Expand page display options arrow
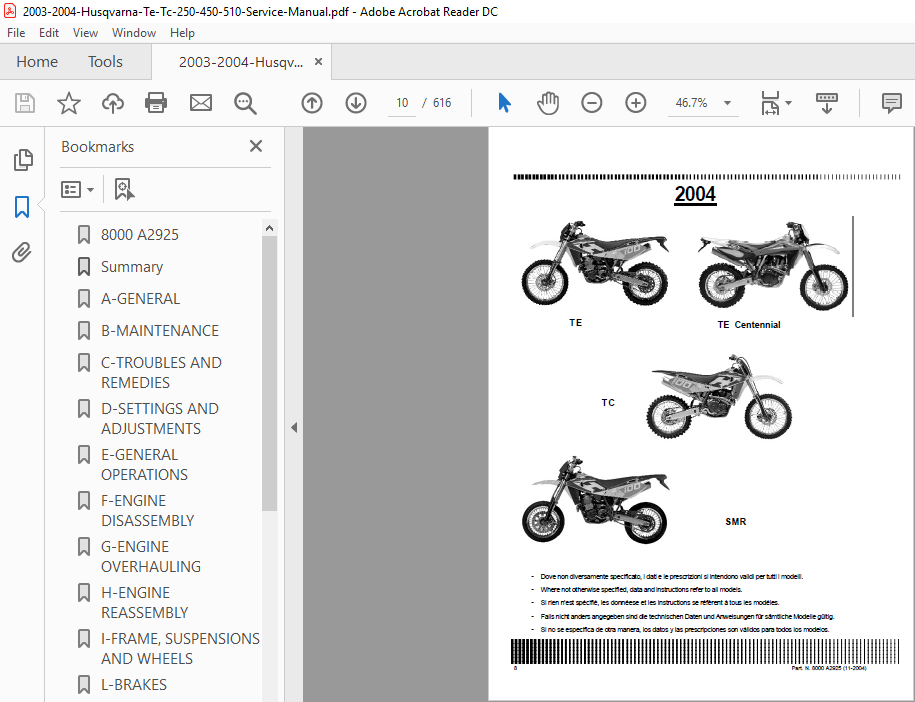The image size is (915, 702). pyautogui.click(x=788, y=103)
